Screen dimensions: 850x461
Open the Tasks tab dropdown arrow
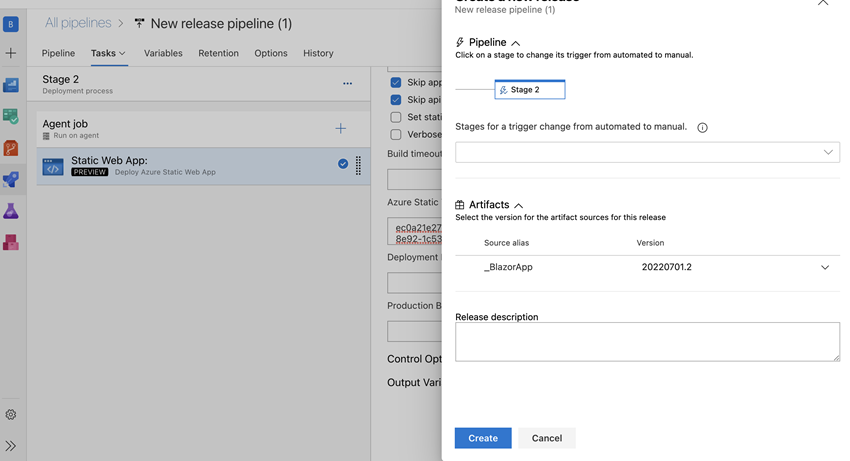122,53
